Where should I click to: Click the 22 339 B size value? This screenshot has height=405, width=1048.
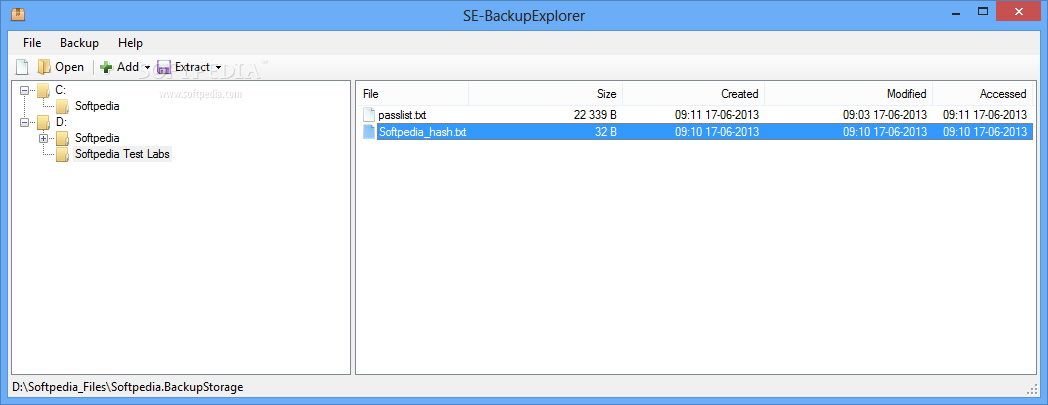click(595, 115)
